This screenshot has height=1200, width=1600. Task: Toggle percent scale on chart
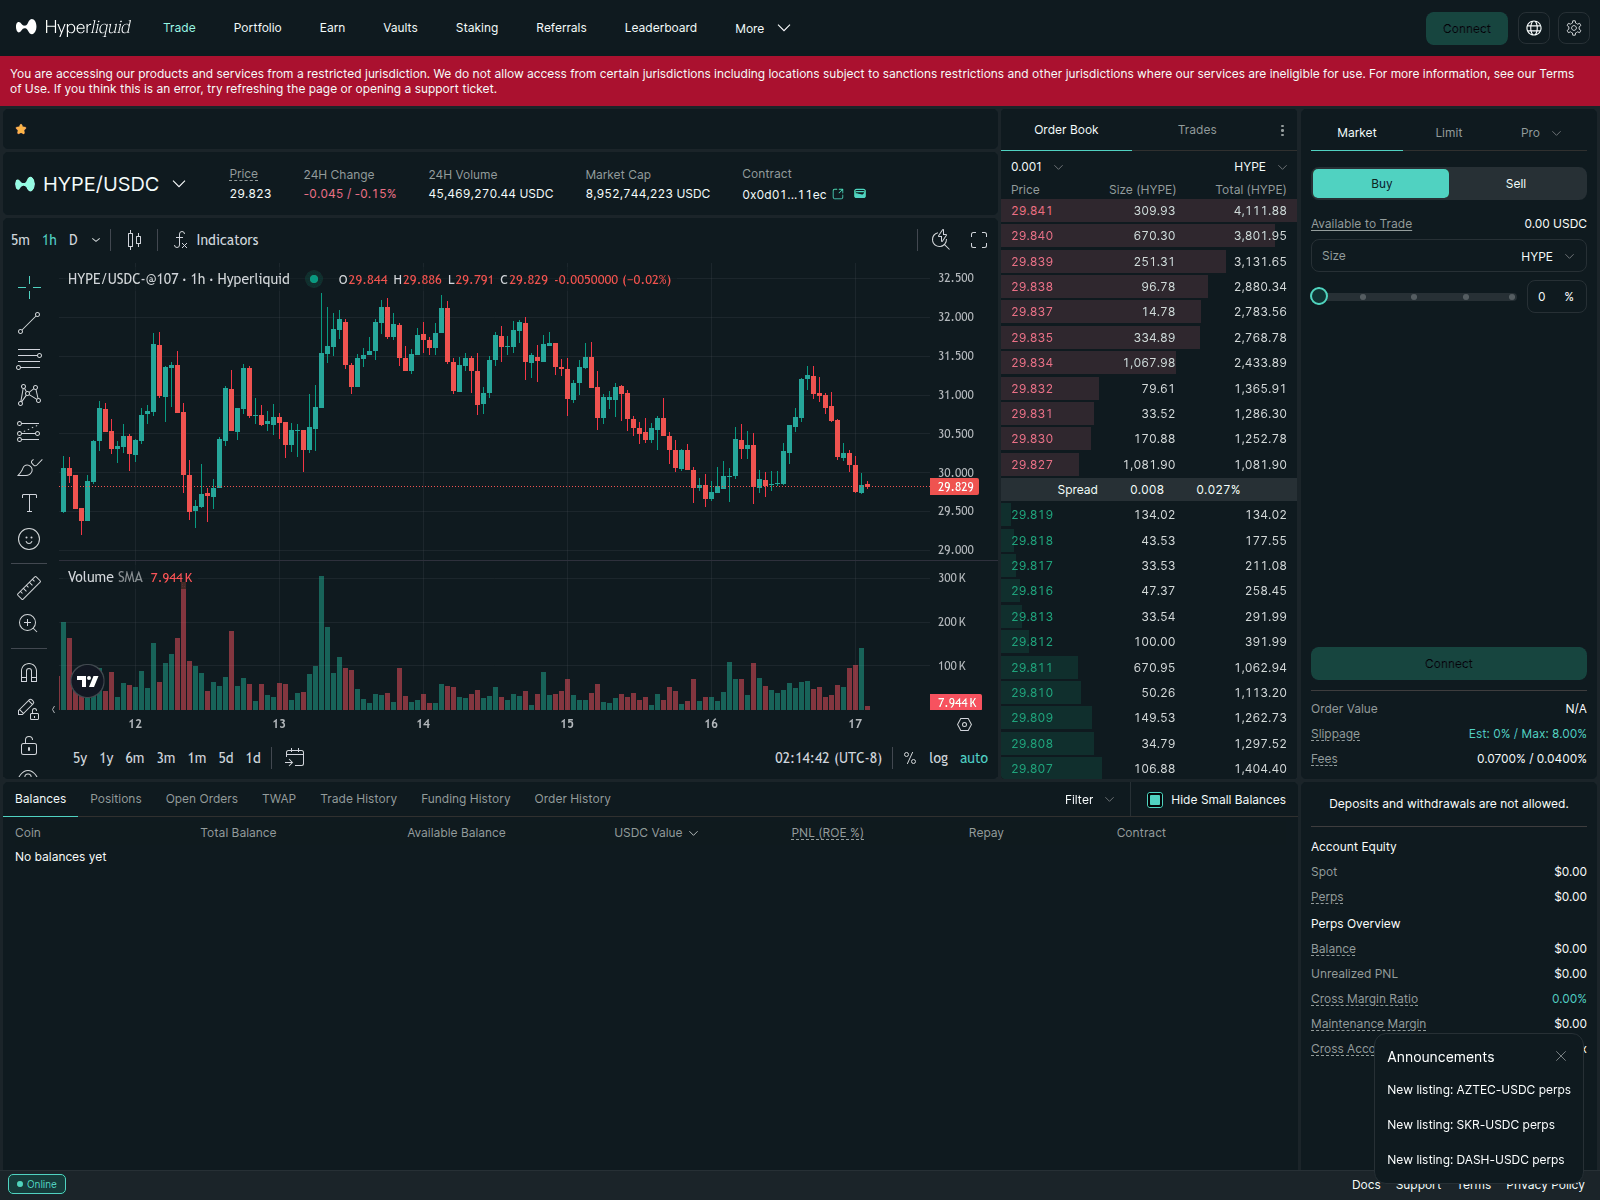pos(910,758)
